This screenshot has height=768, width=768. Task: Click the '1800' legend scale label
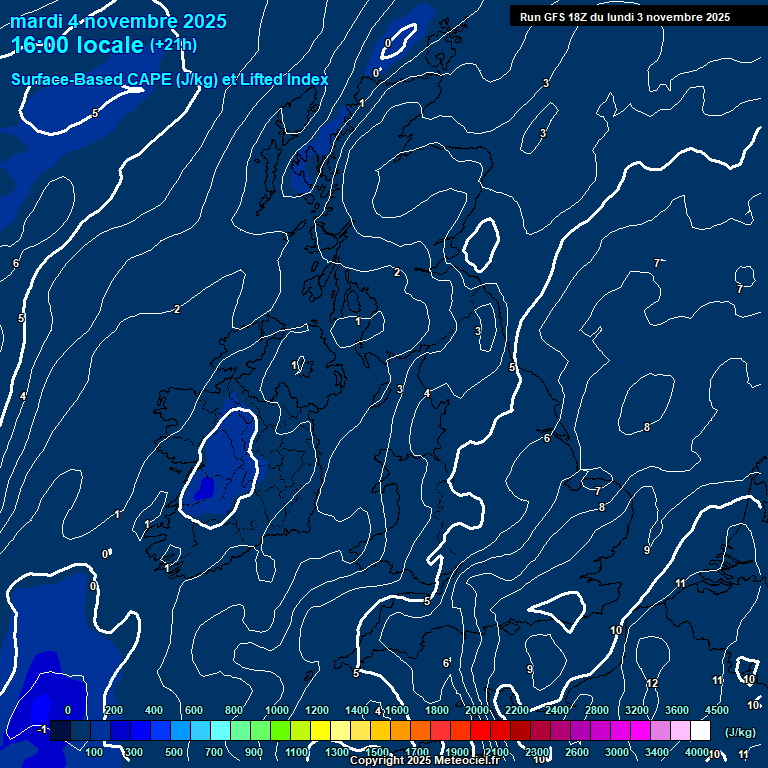click(437, 710)
